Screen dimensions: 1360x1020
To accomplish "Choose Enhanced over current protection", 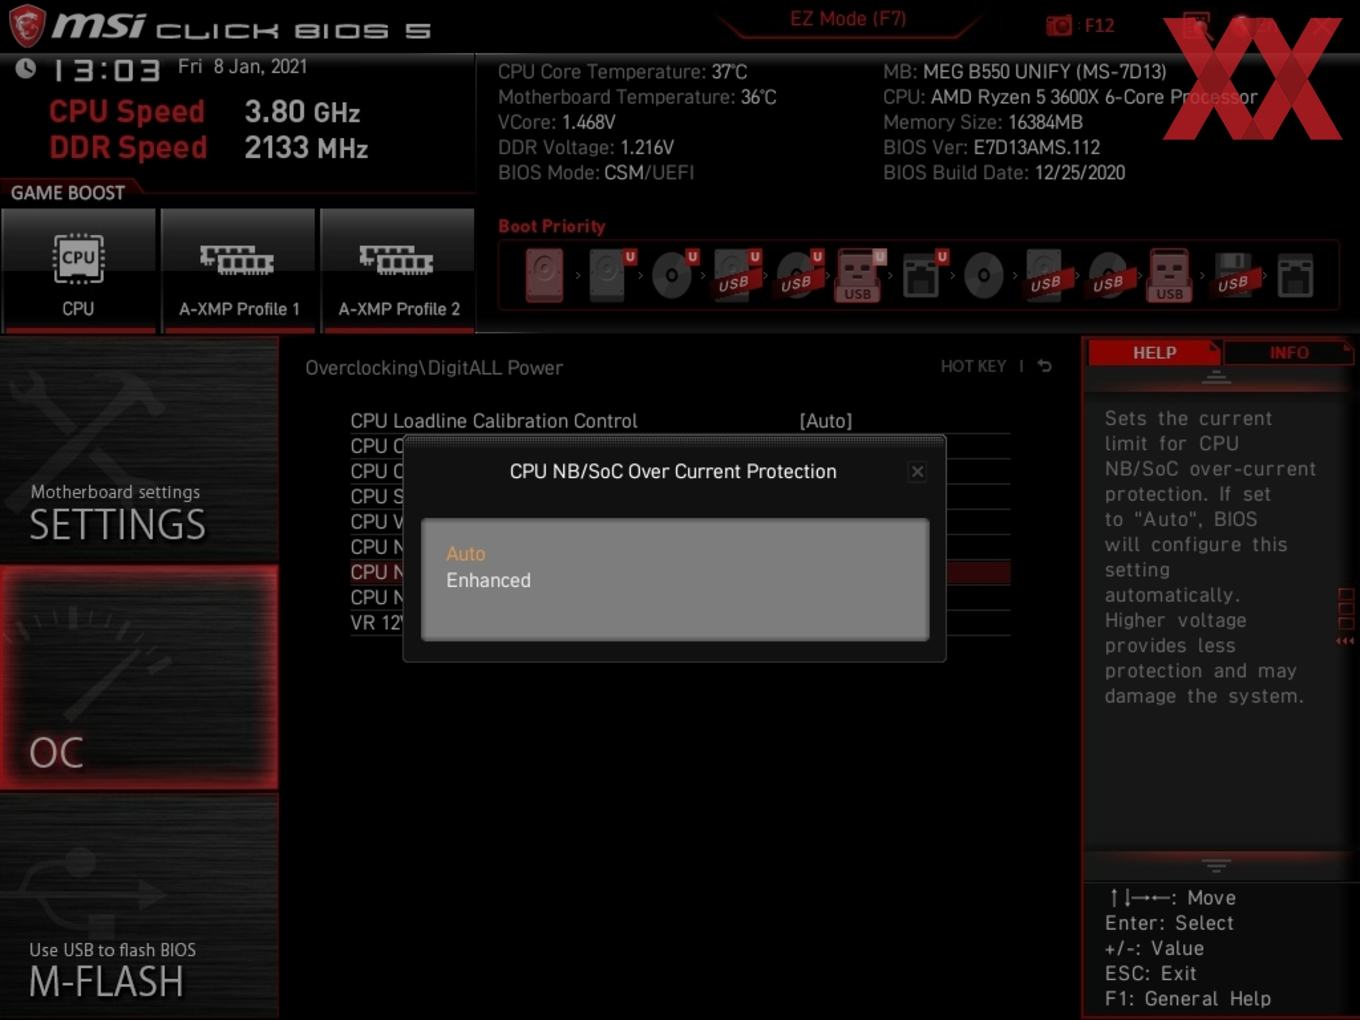I will (489, 580).
